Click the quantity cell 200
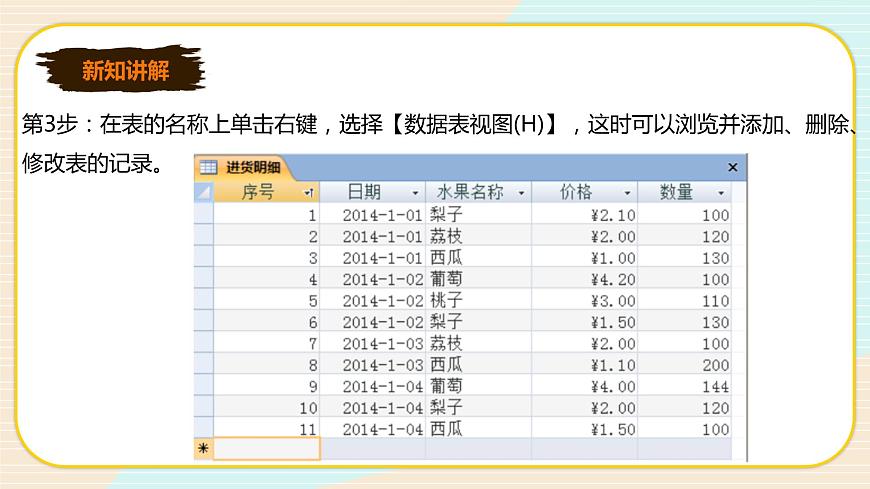Image resolution: width=870 pixels, height=489 pixels. [x=684, y=364]
